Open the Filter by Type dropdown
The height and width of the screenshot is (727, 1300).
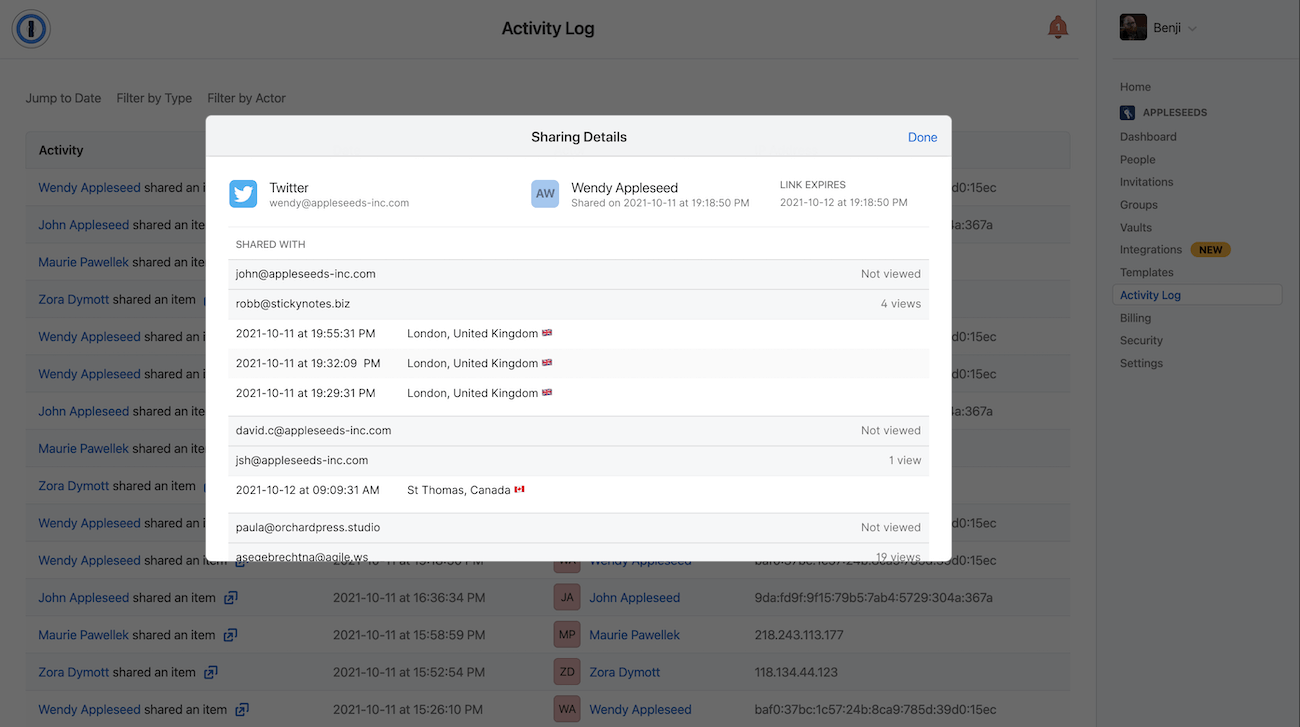[x=153, y=98]
